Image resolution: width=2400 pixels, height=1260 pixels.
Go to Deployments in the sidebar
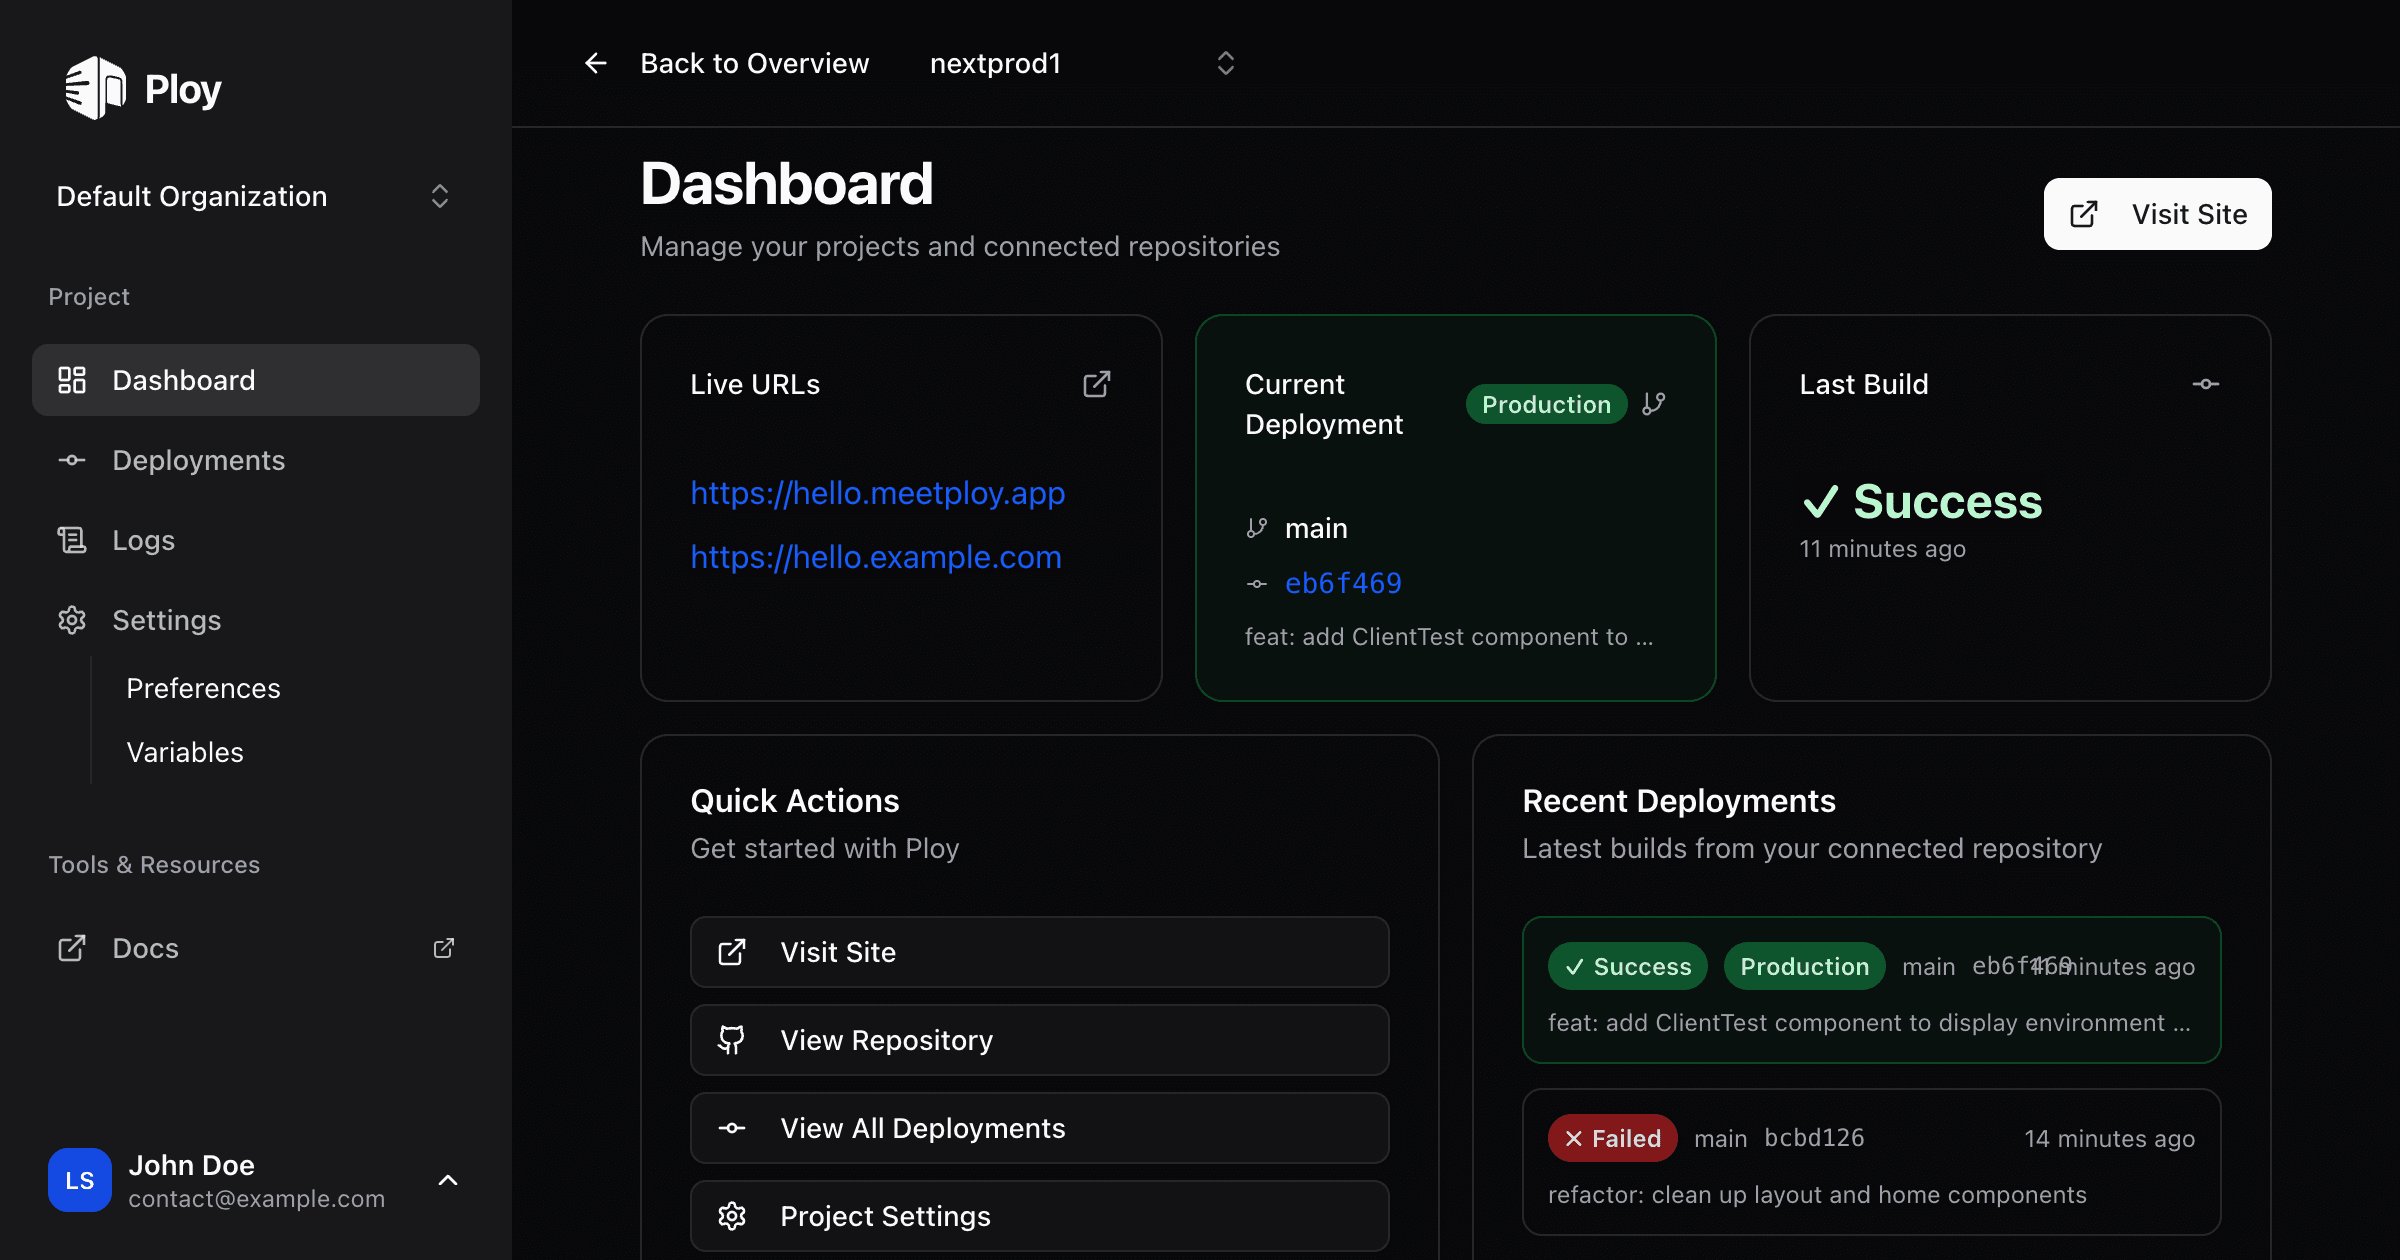point(198,460)
